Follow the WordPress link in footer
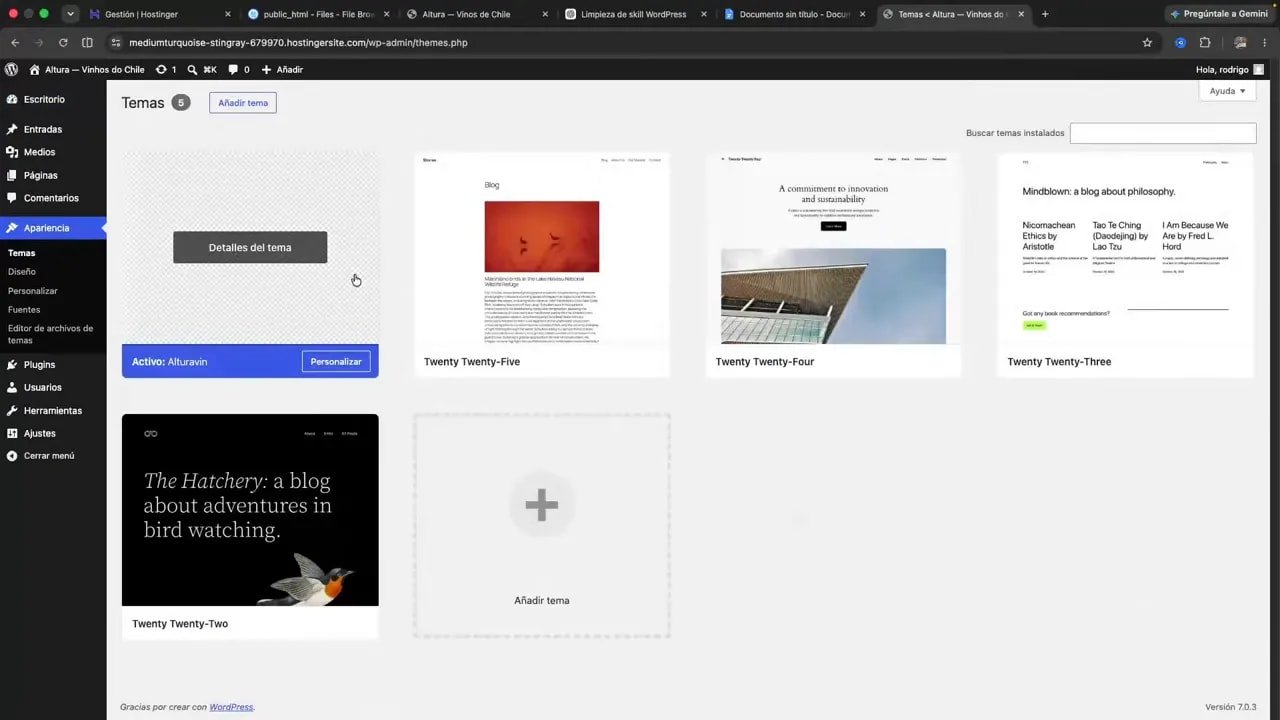 231,707
